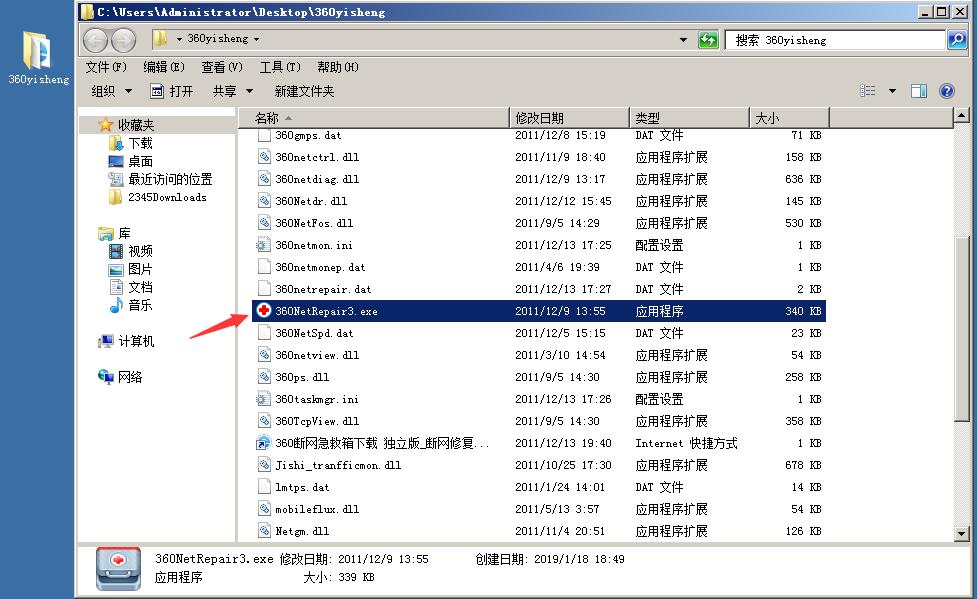This screenshot has height=599, width=977.
Task: Open the 编辑(E) menu
Action: [x=164, y=67]
